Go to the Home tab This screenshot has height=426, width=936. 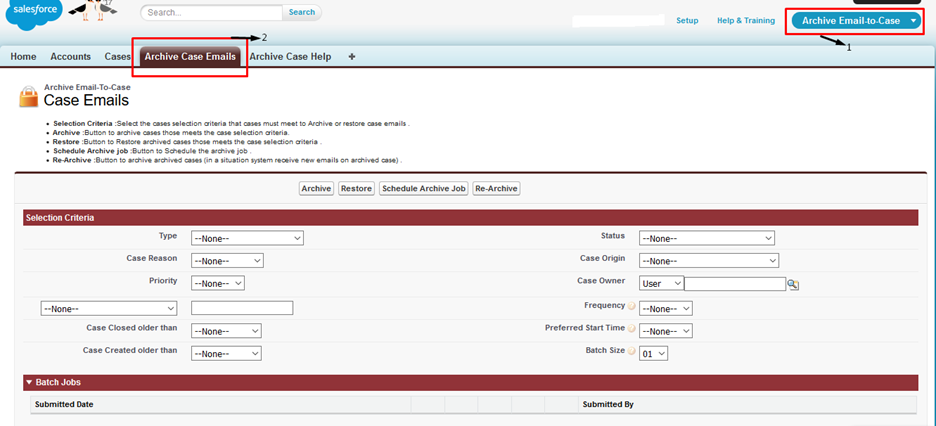(23, 57)
